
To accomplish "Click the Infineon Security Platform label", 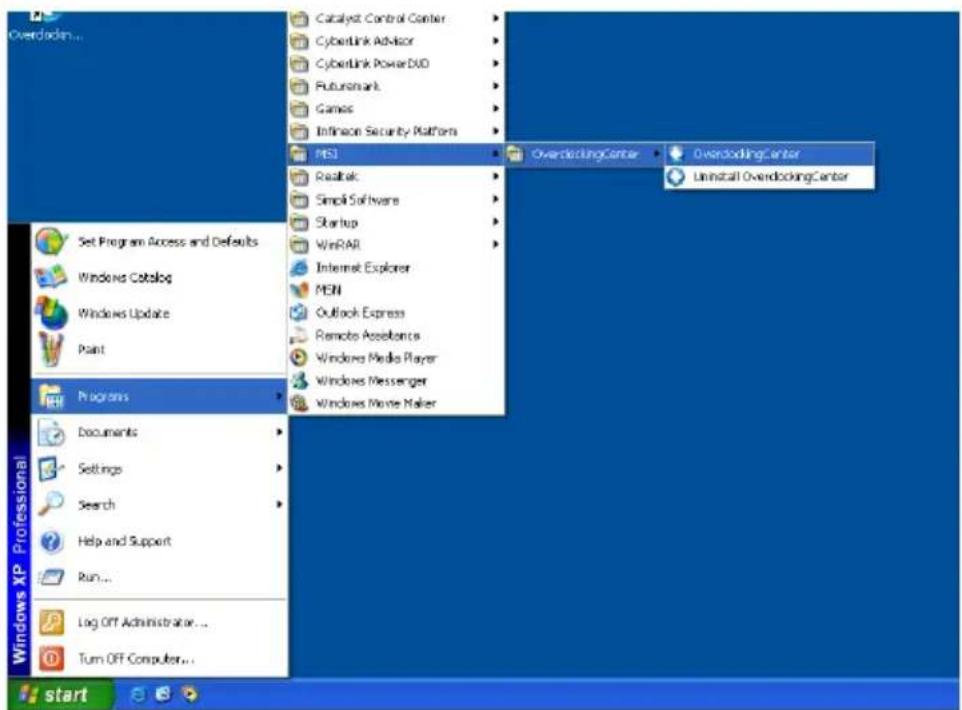I will point(386,131).
